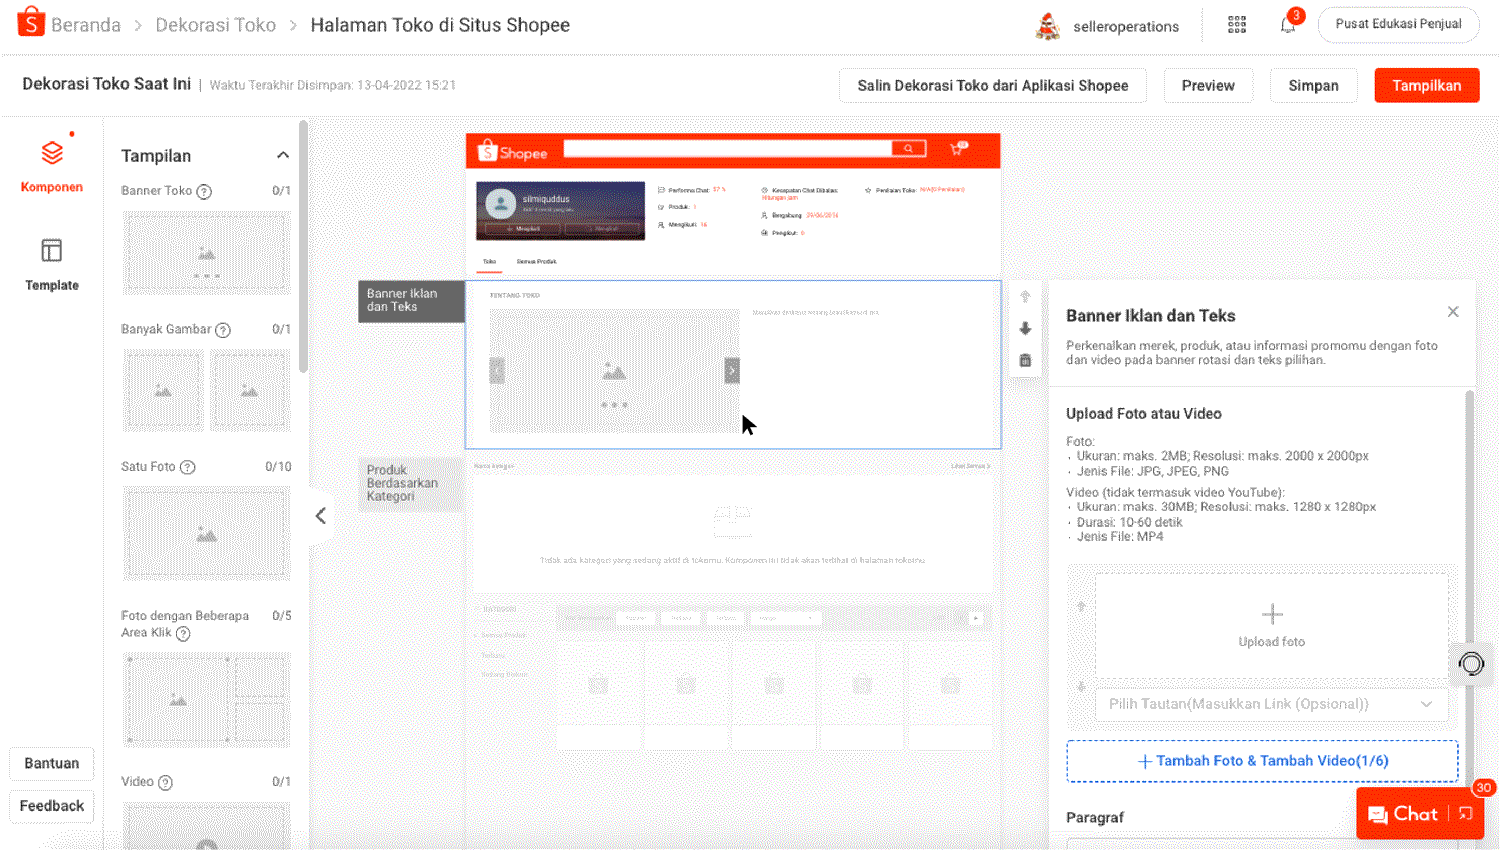1500x850 pixels.
Task: Open Dekorasi Toko breadcrumb link
Action: pyautogui.click(x=215, y=25)
